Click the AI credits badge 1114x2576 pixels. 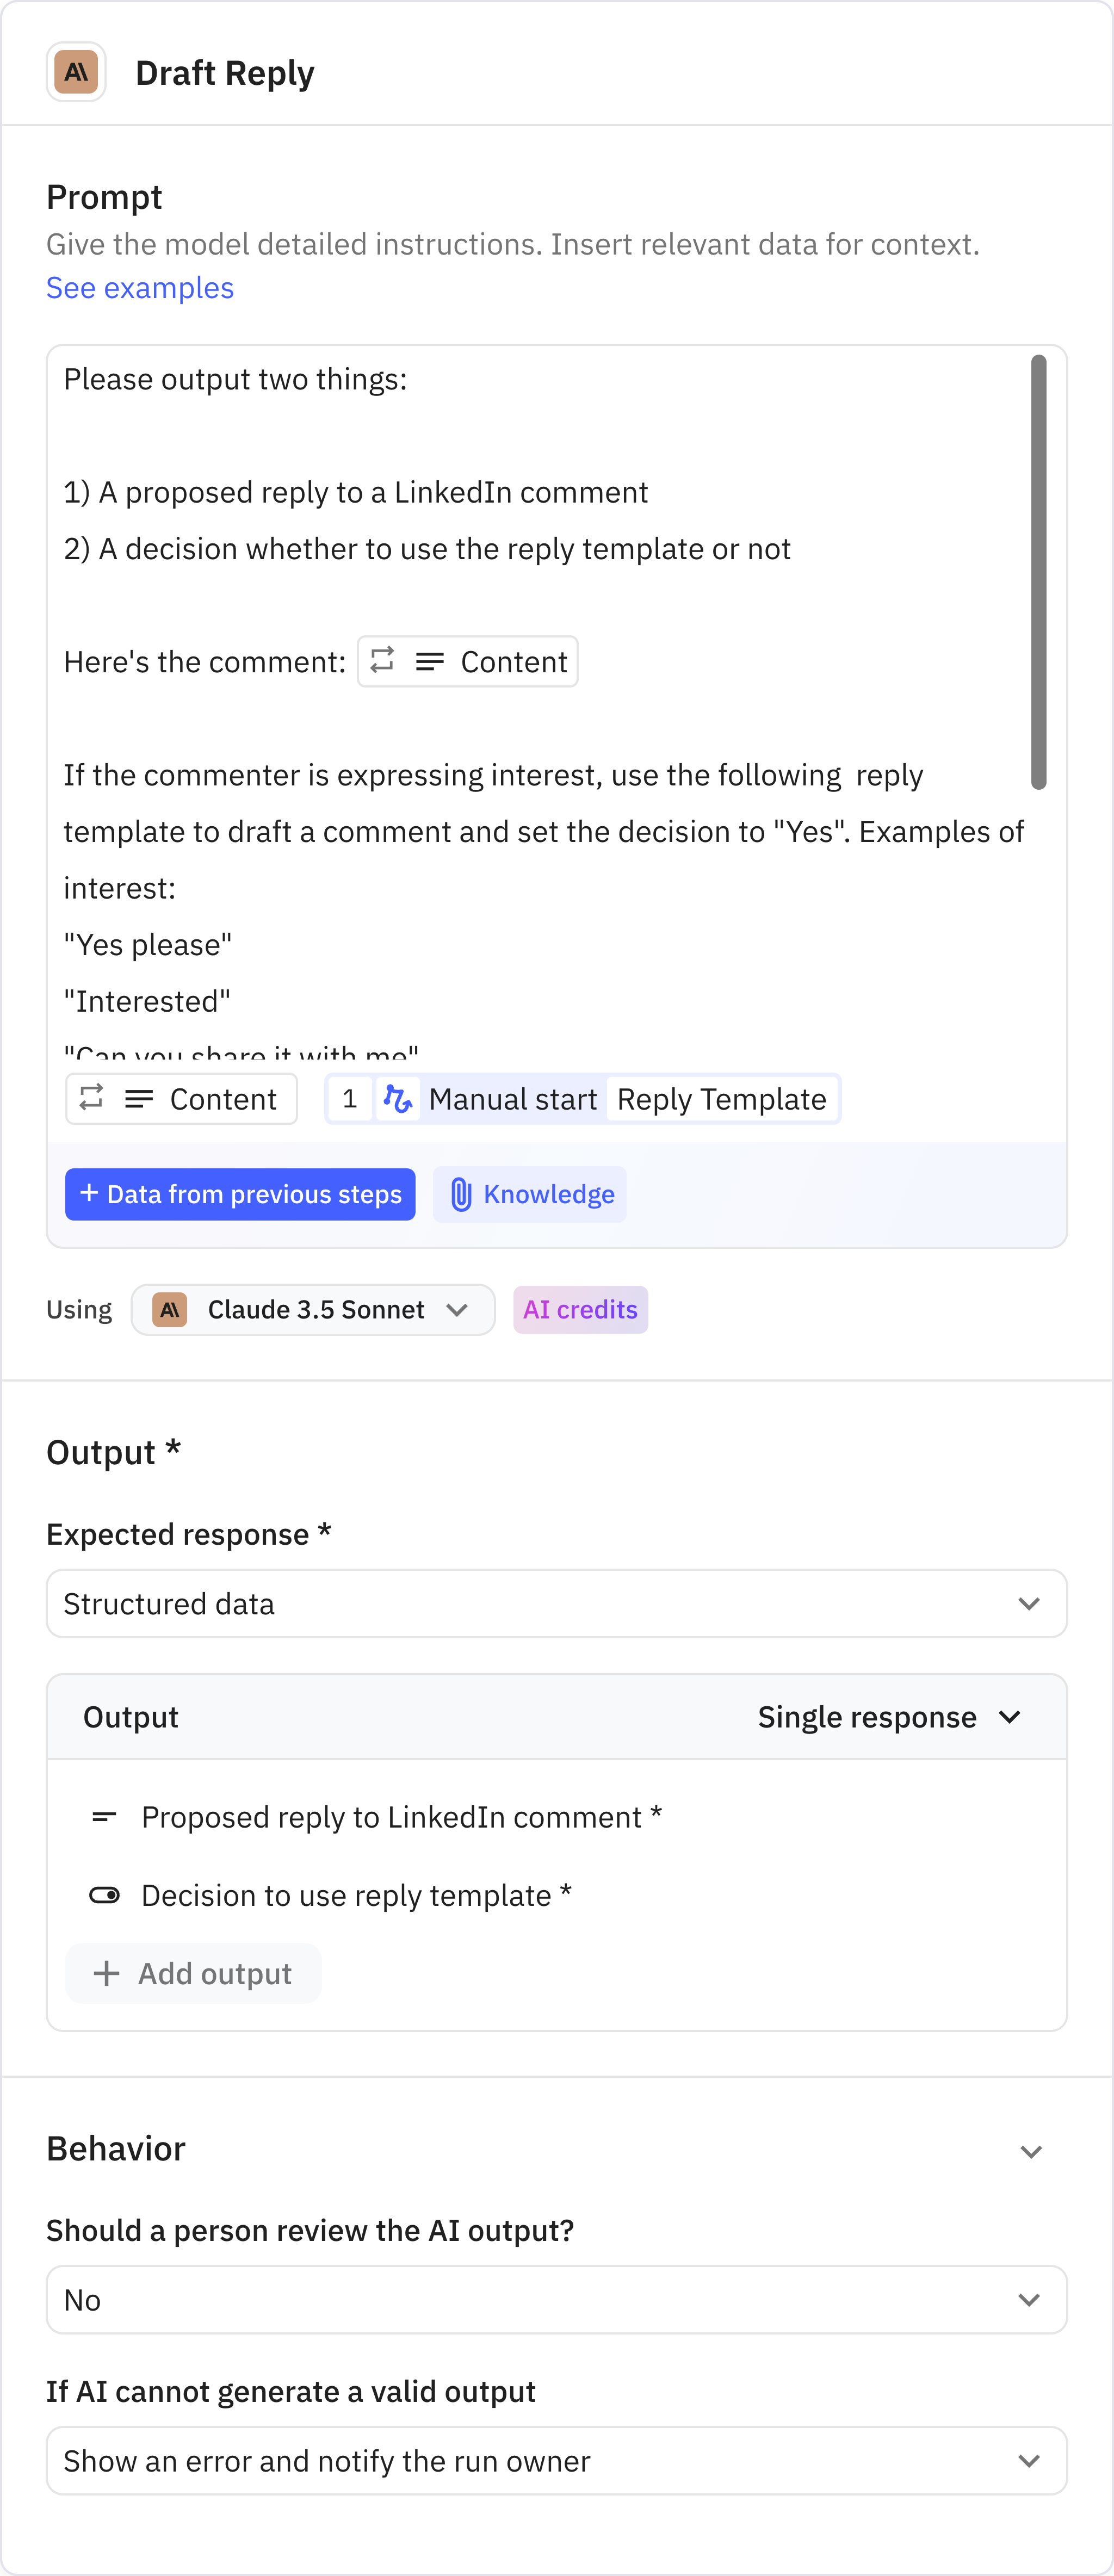580,1309
